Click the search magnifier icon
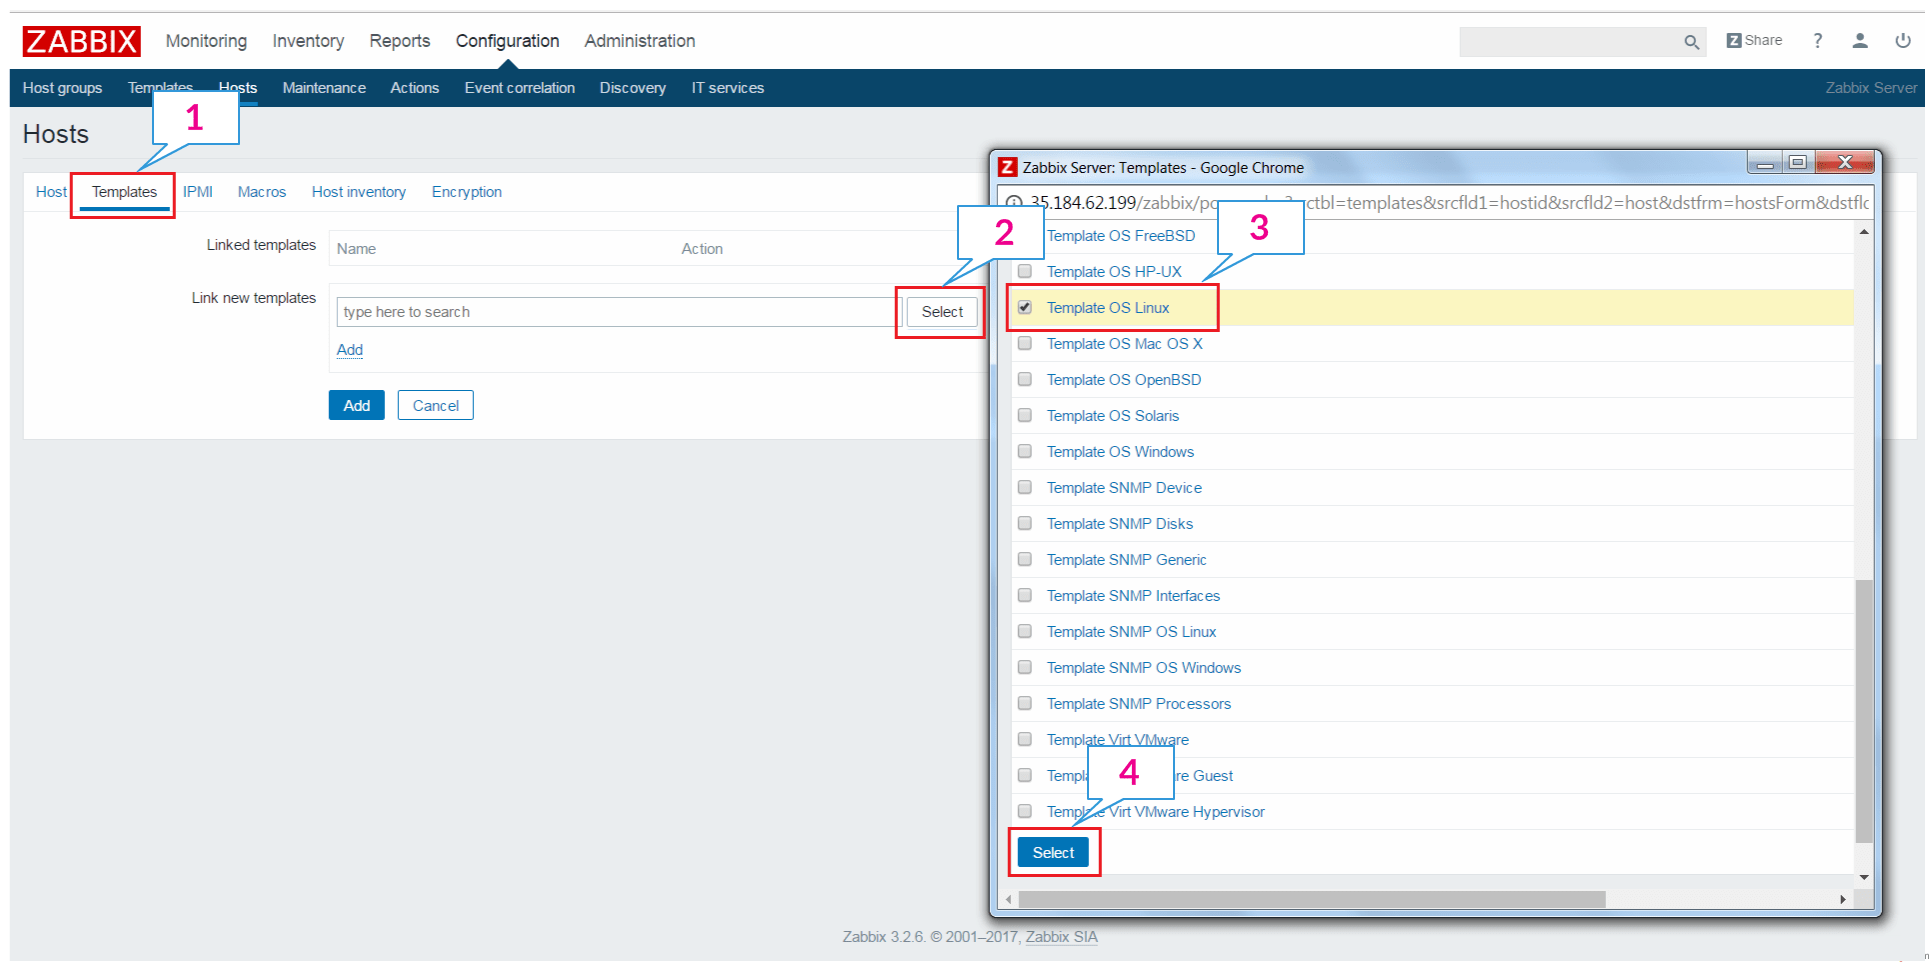Image resolution: width=1929 pixels, height=962 pixels. coord(1691,42)
